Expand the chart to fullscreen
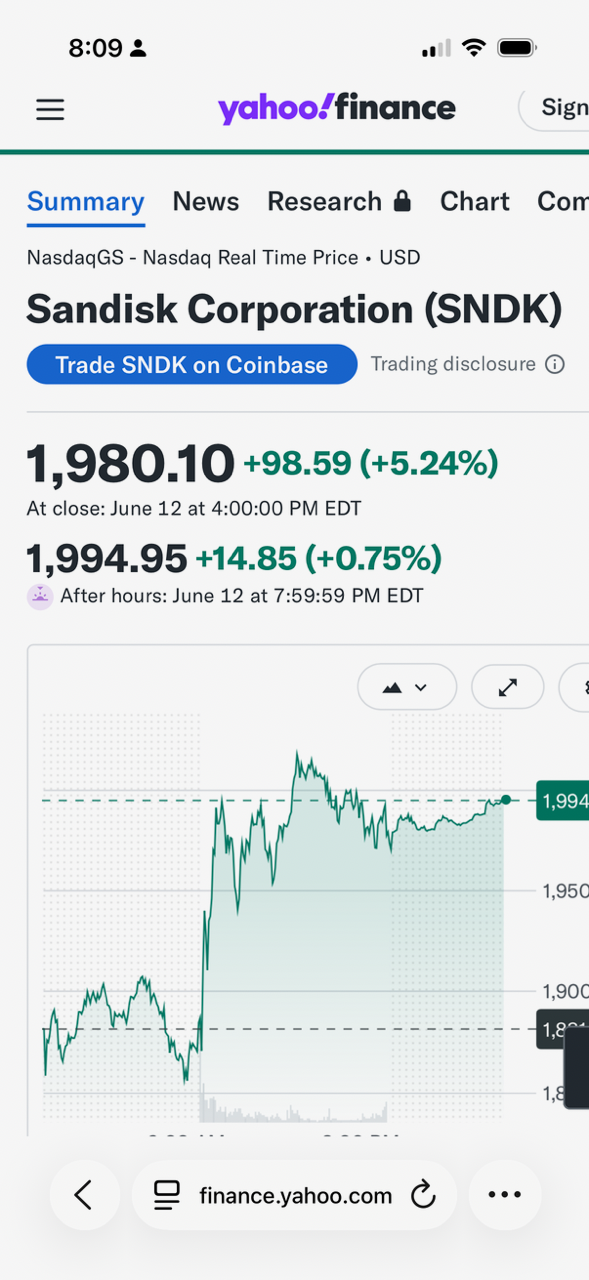Viewport: 589px width, 1280px height. pyautogui.click(x=508, y=687)
